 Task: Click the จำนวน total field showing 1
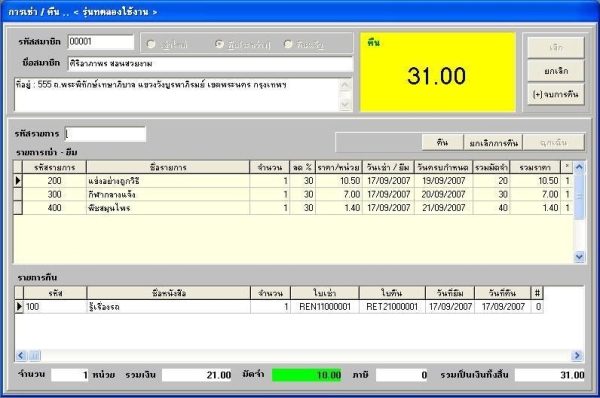(70, 375)
